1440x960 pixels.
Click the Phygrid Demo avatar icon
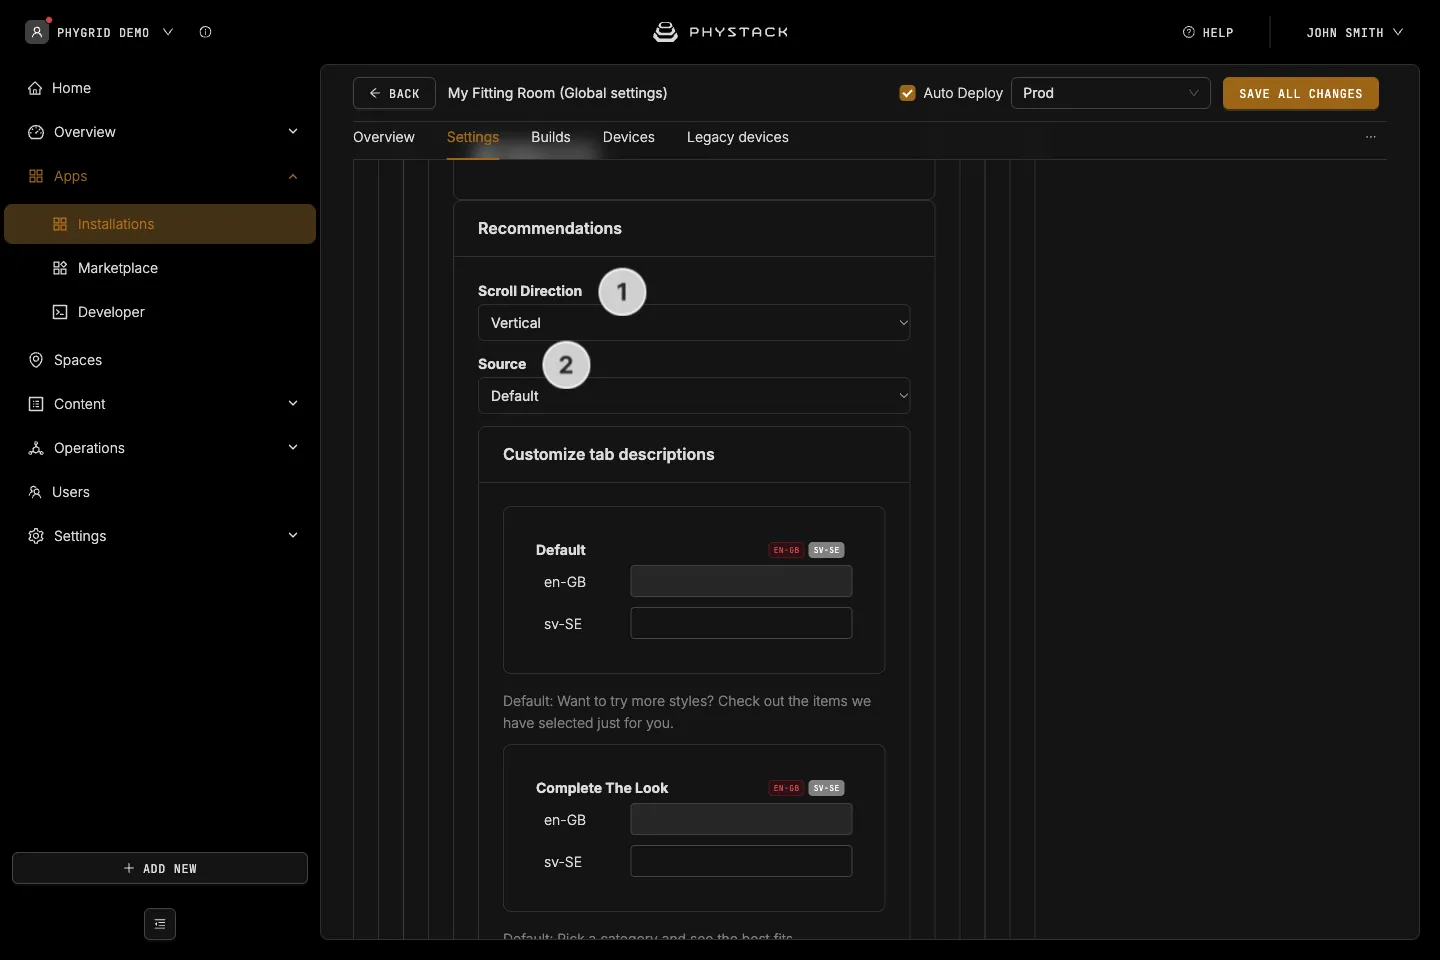click(37, 32)
